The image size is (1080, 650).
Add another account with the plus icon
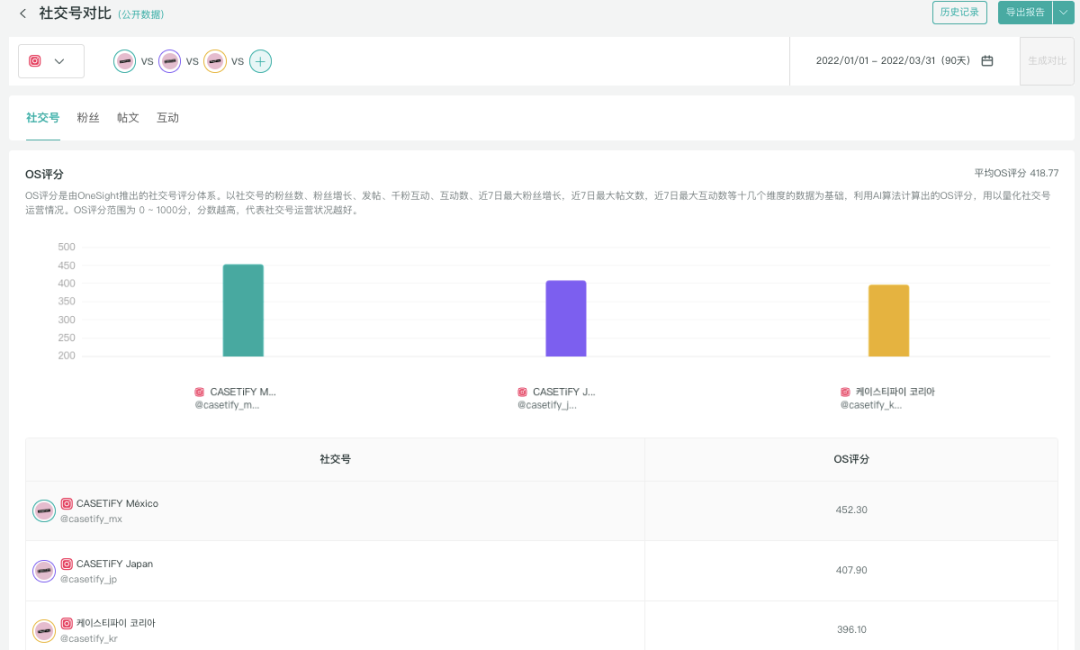point(260,61)
